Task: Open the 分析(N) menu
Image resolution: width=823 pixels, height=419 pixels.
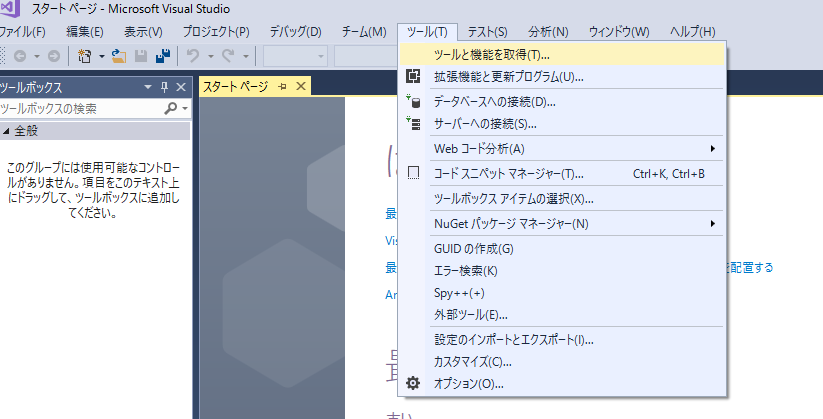Action: 548,32
